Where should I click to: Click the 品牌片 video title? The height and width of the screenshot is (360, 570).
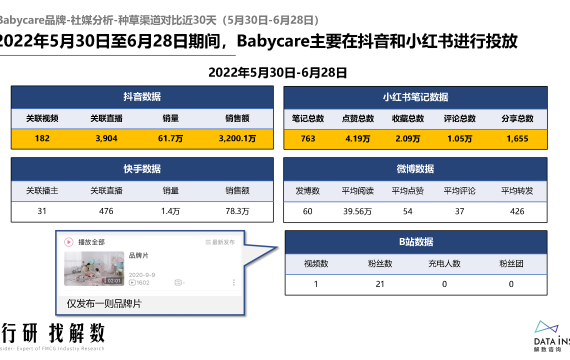point(139,256)
